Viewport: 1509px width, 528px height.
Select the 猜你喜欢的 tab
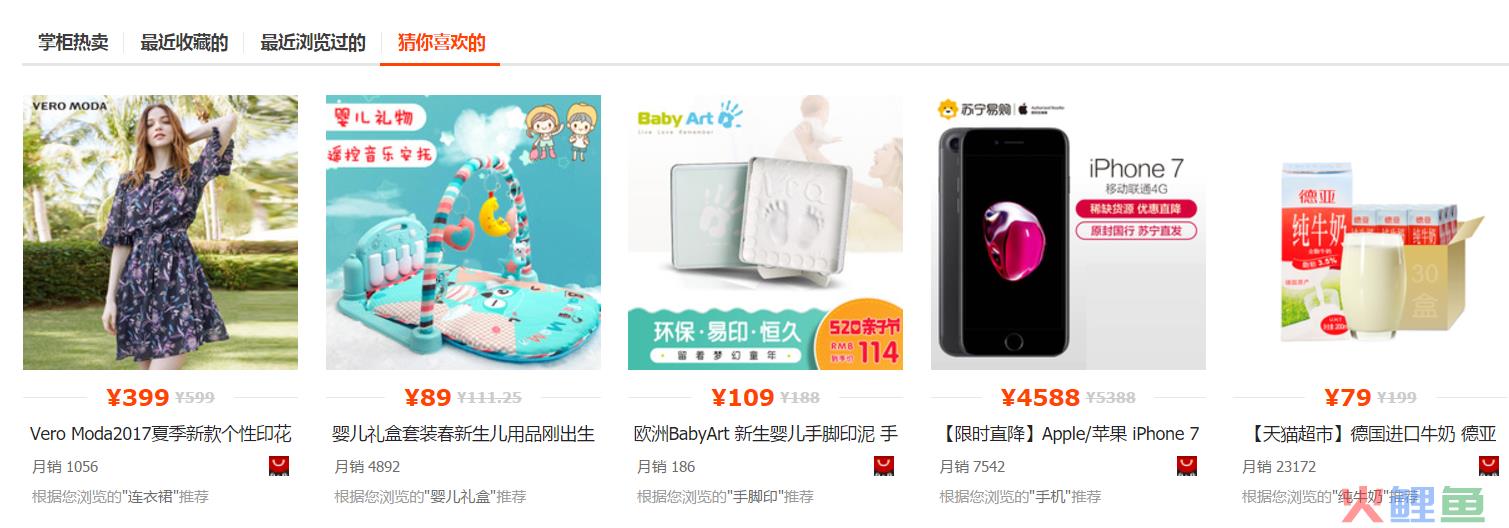pyautogui.click(x=441, y=43)
